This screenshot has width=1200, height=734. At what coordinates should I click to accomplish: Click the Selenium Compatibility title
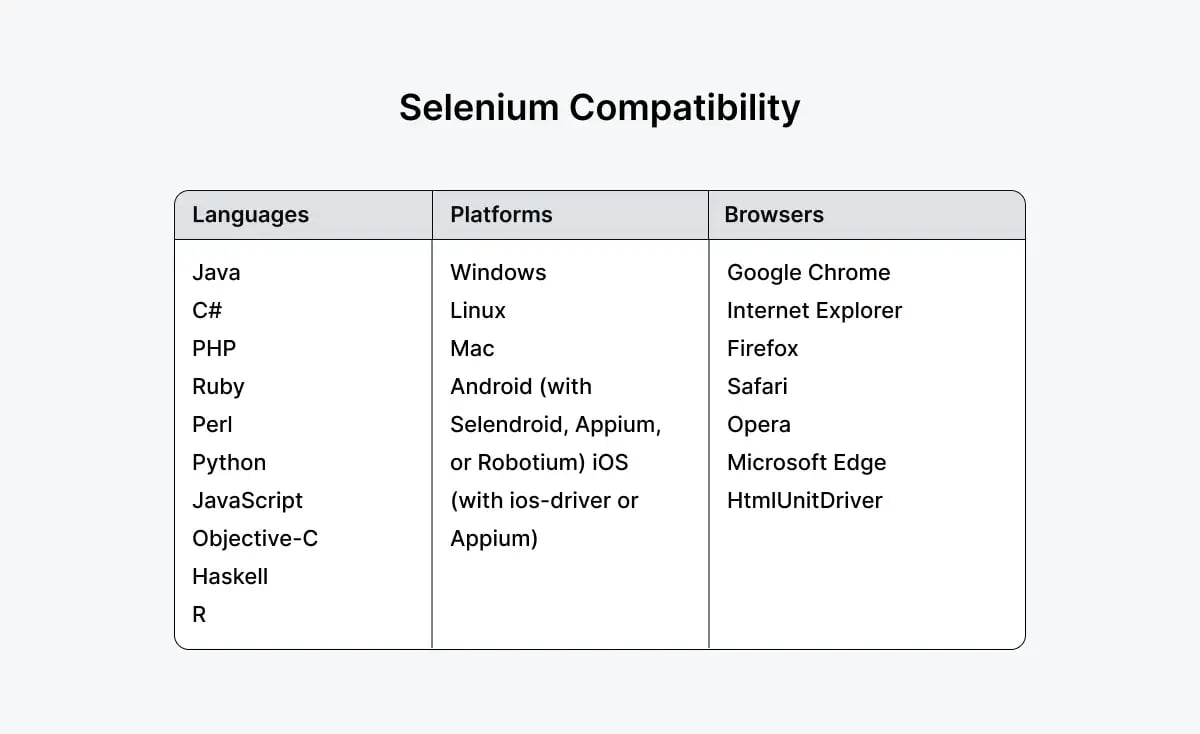599,108
